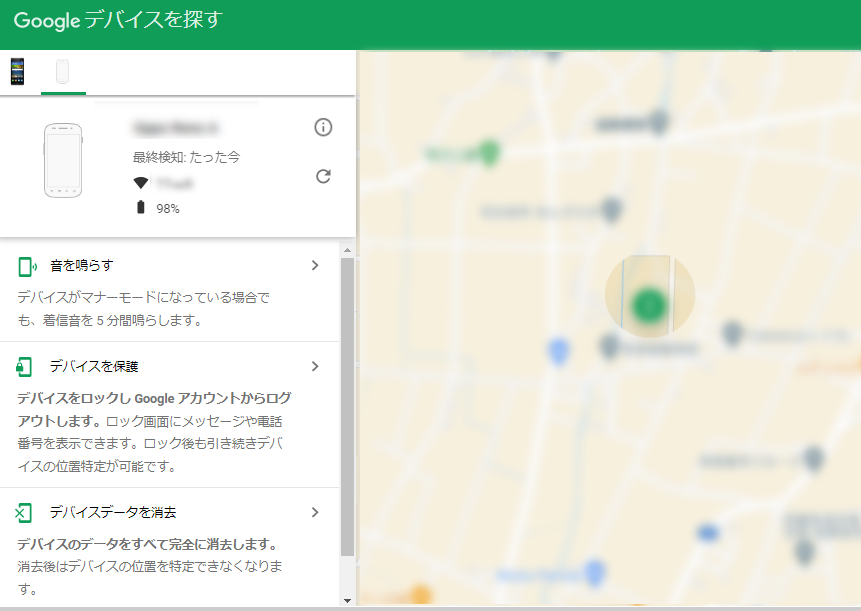Click the 98% battery level text
This screenshot has height=611, width=861.
coord(168,209)
